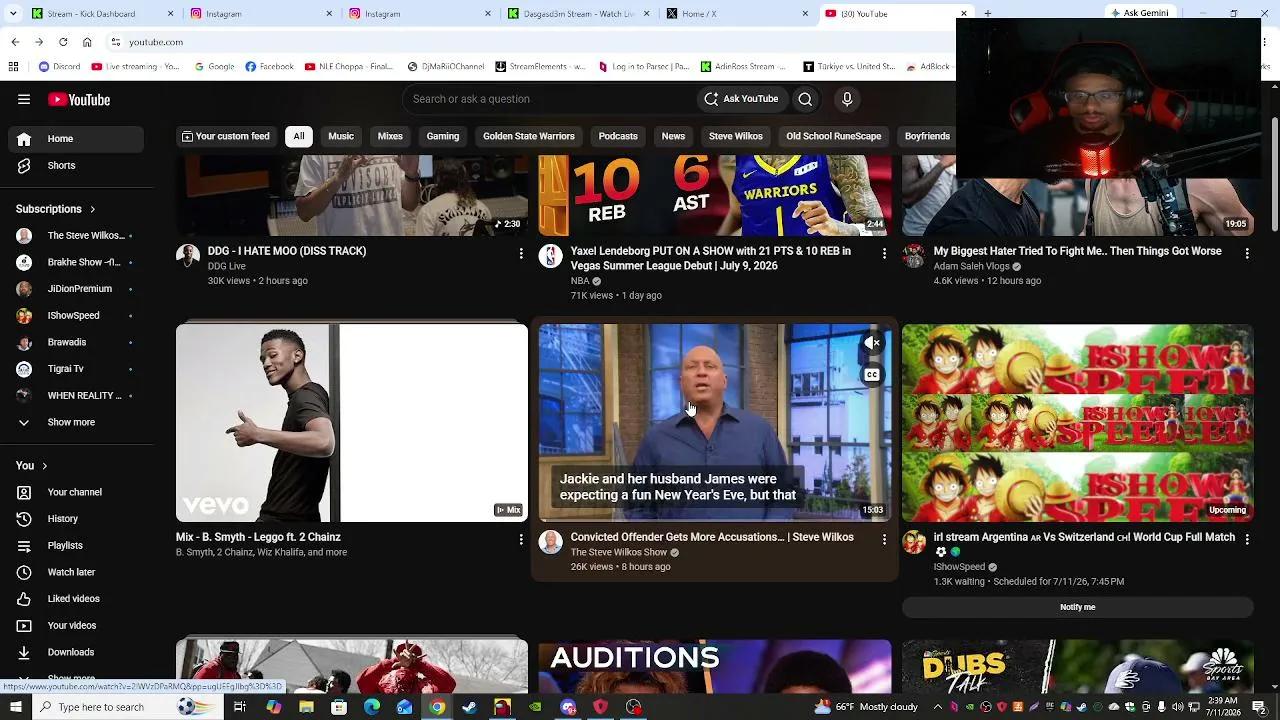1280x720 pixels.
Task: Click the YouTube logo
Action: pos(79,99)
